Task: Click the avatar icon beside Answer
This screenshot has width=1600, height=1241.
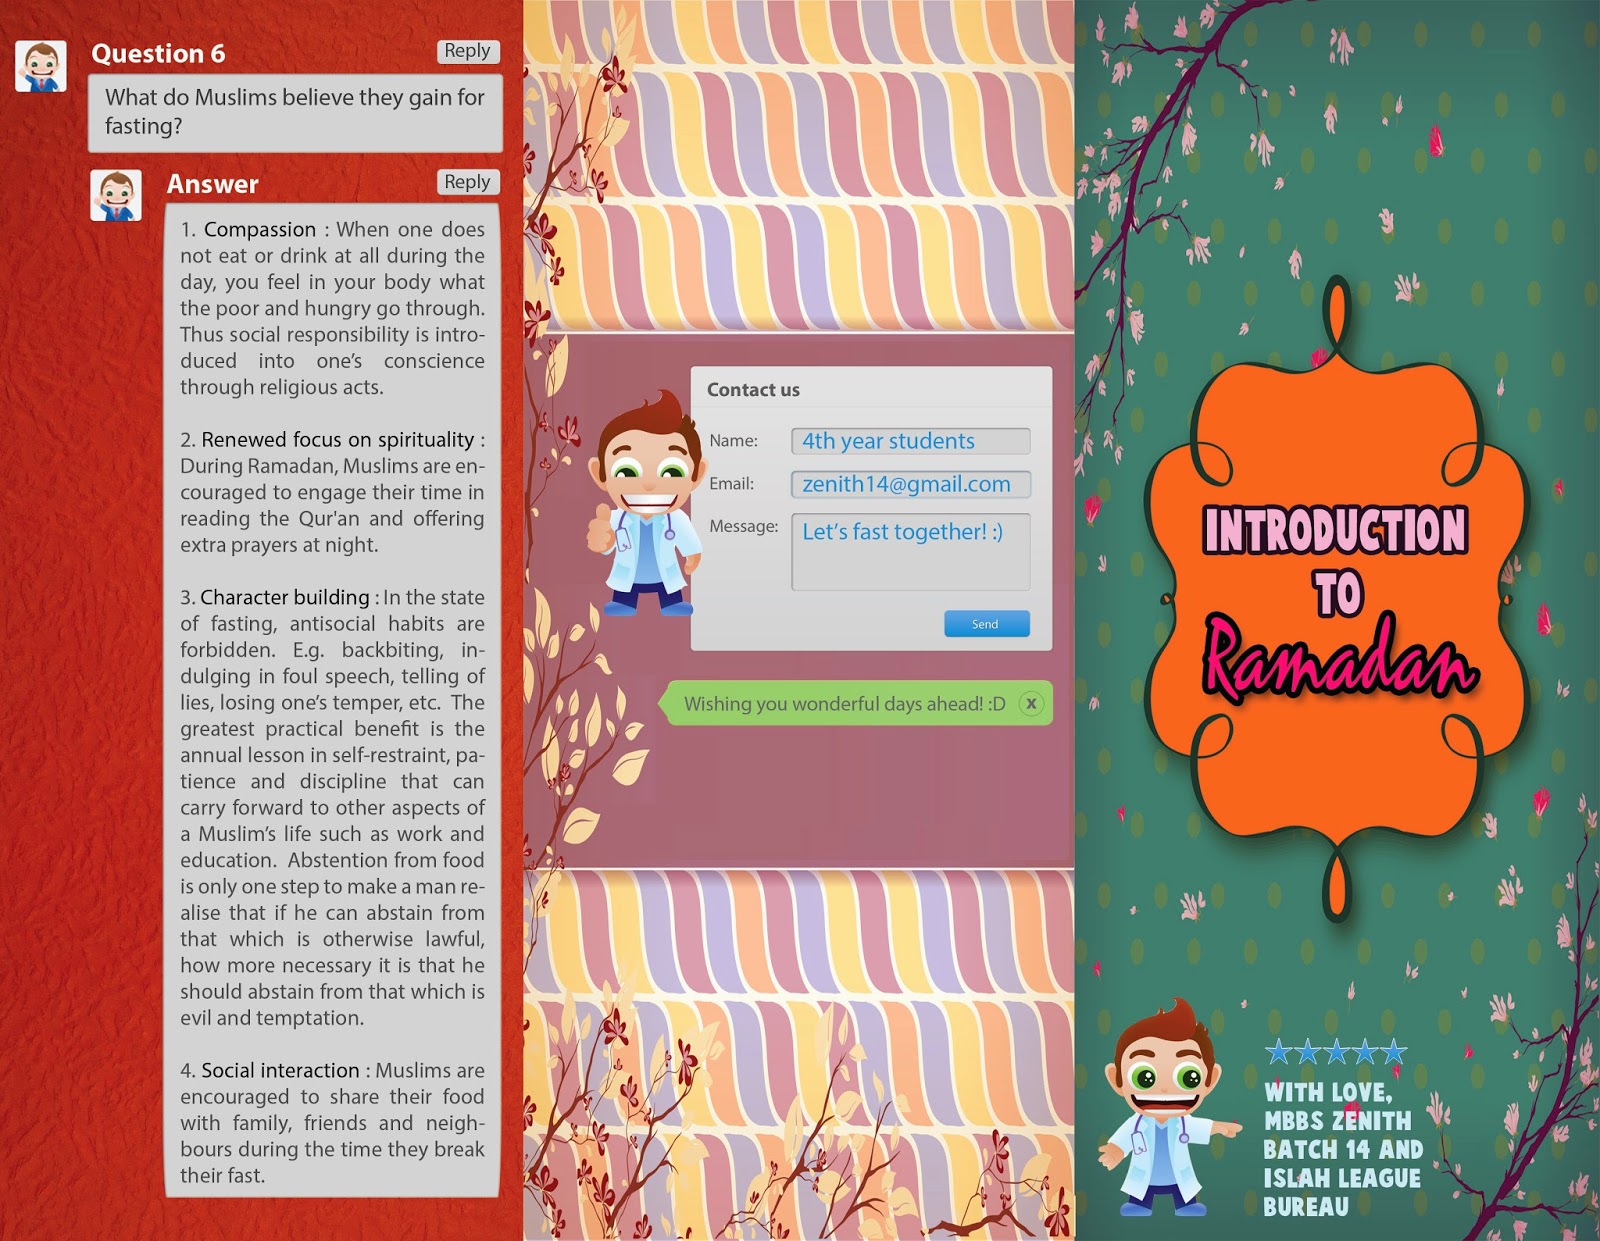Action: pos(116,194)
